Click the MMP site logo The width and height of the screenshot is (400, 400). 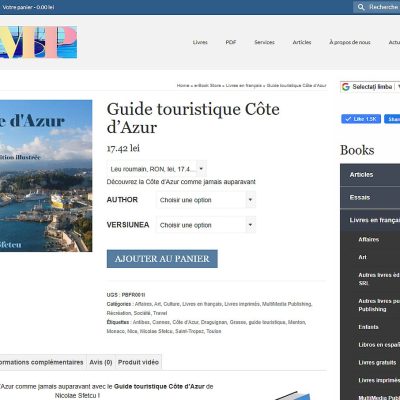point(38,42)
